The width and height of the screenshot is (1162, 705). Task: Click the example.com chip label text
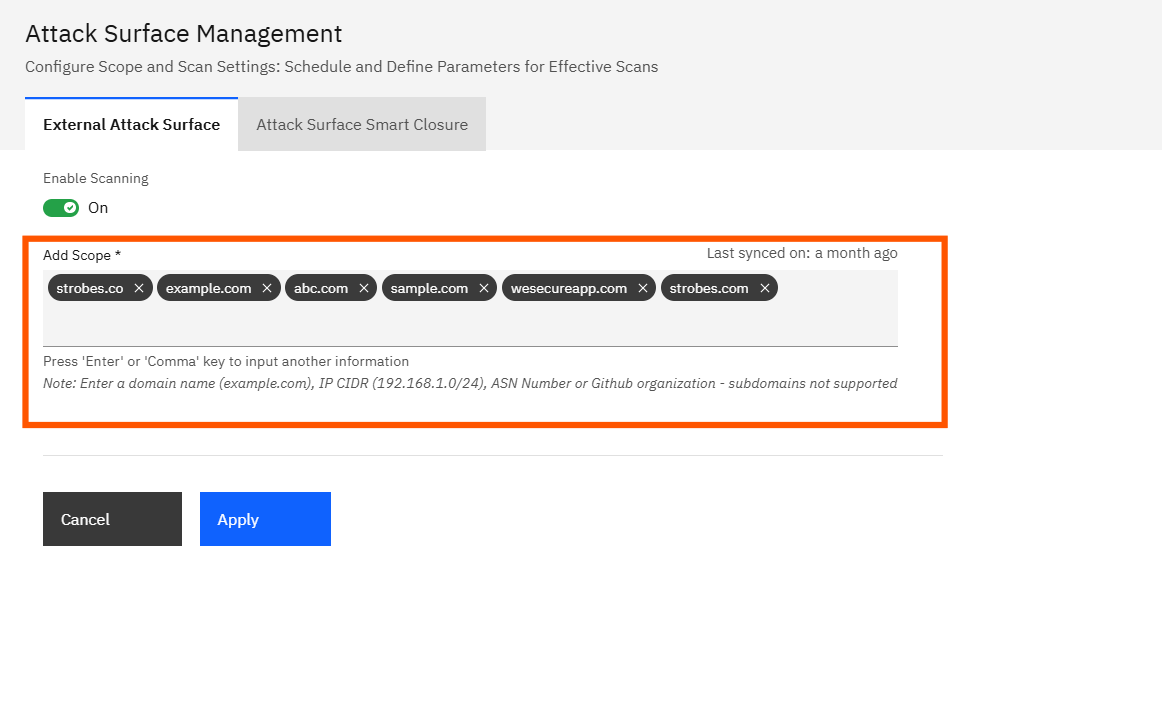click(208, 288)
